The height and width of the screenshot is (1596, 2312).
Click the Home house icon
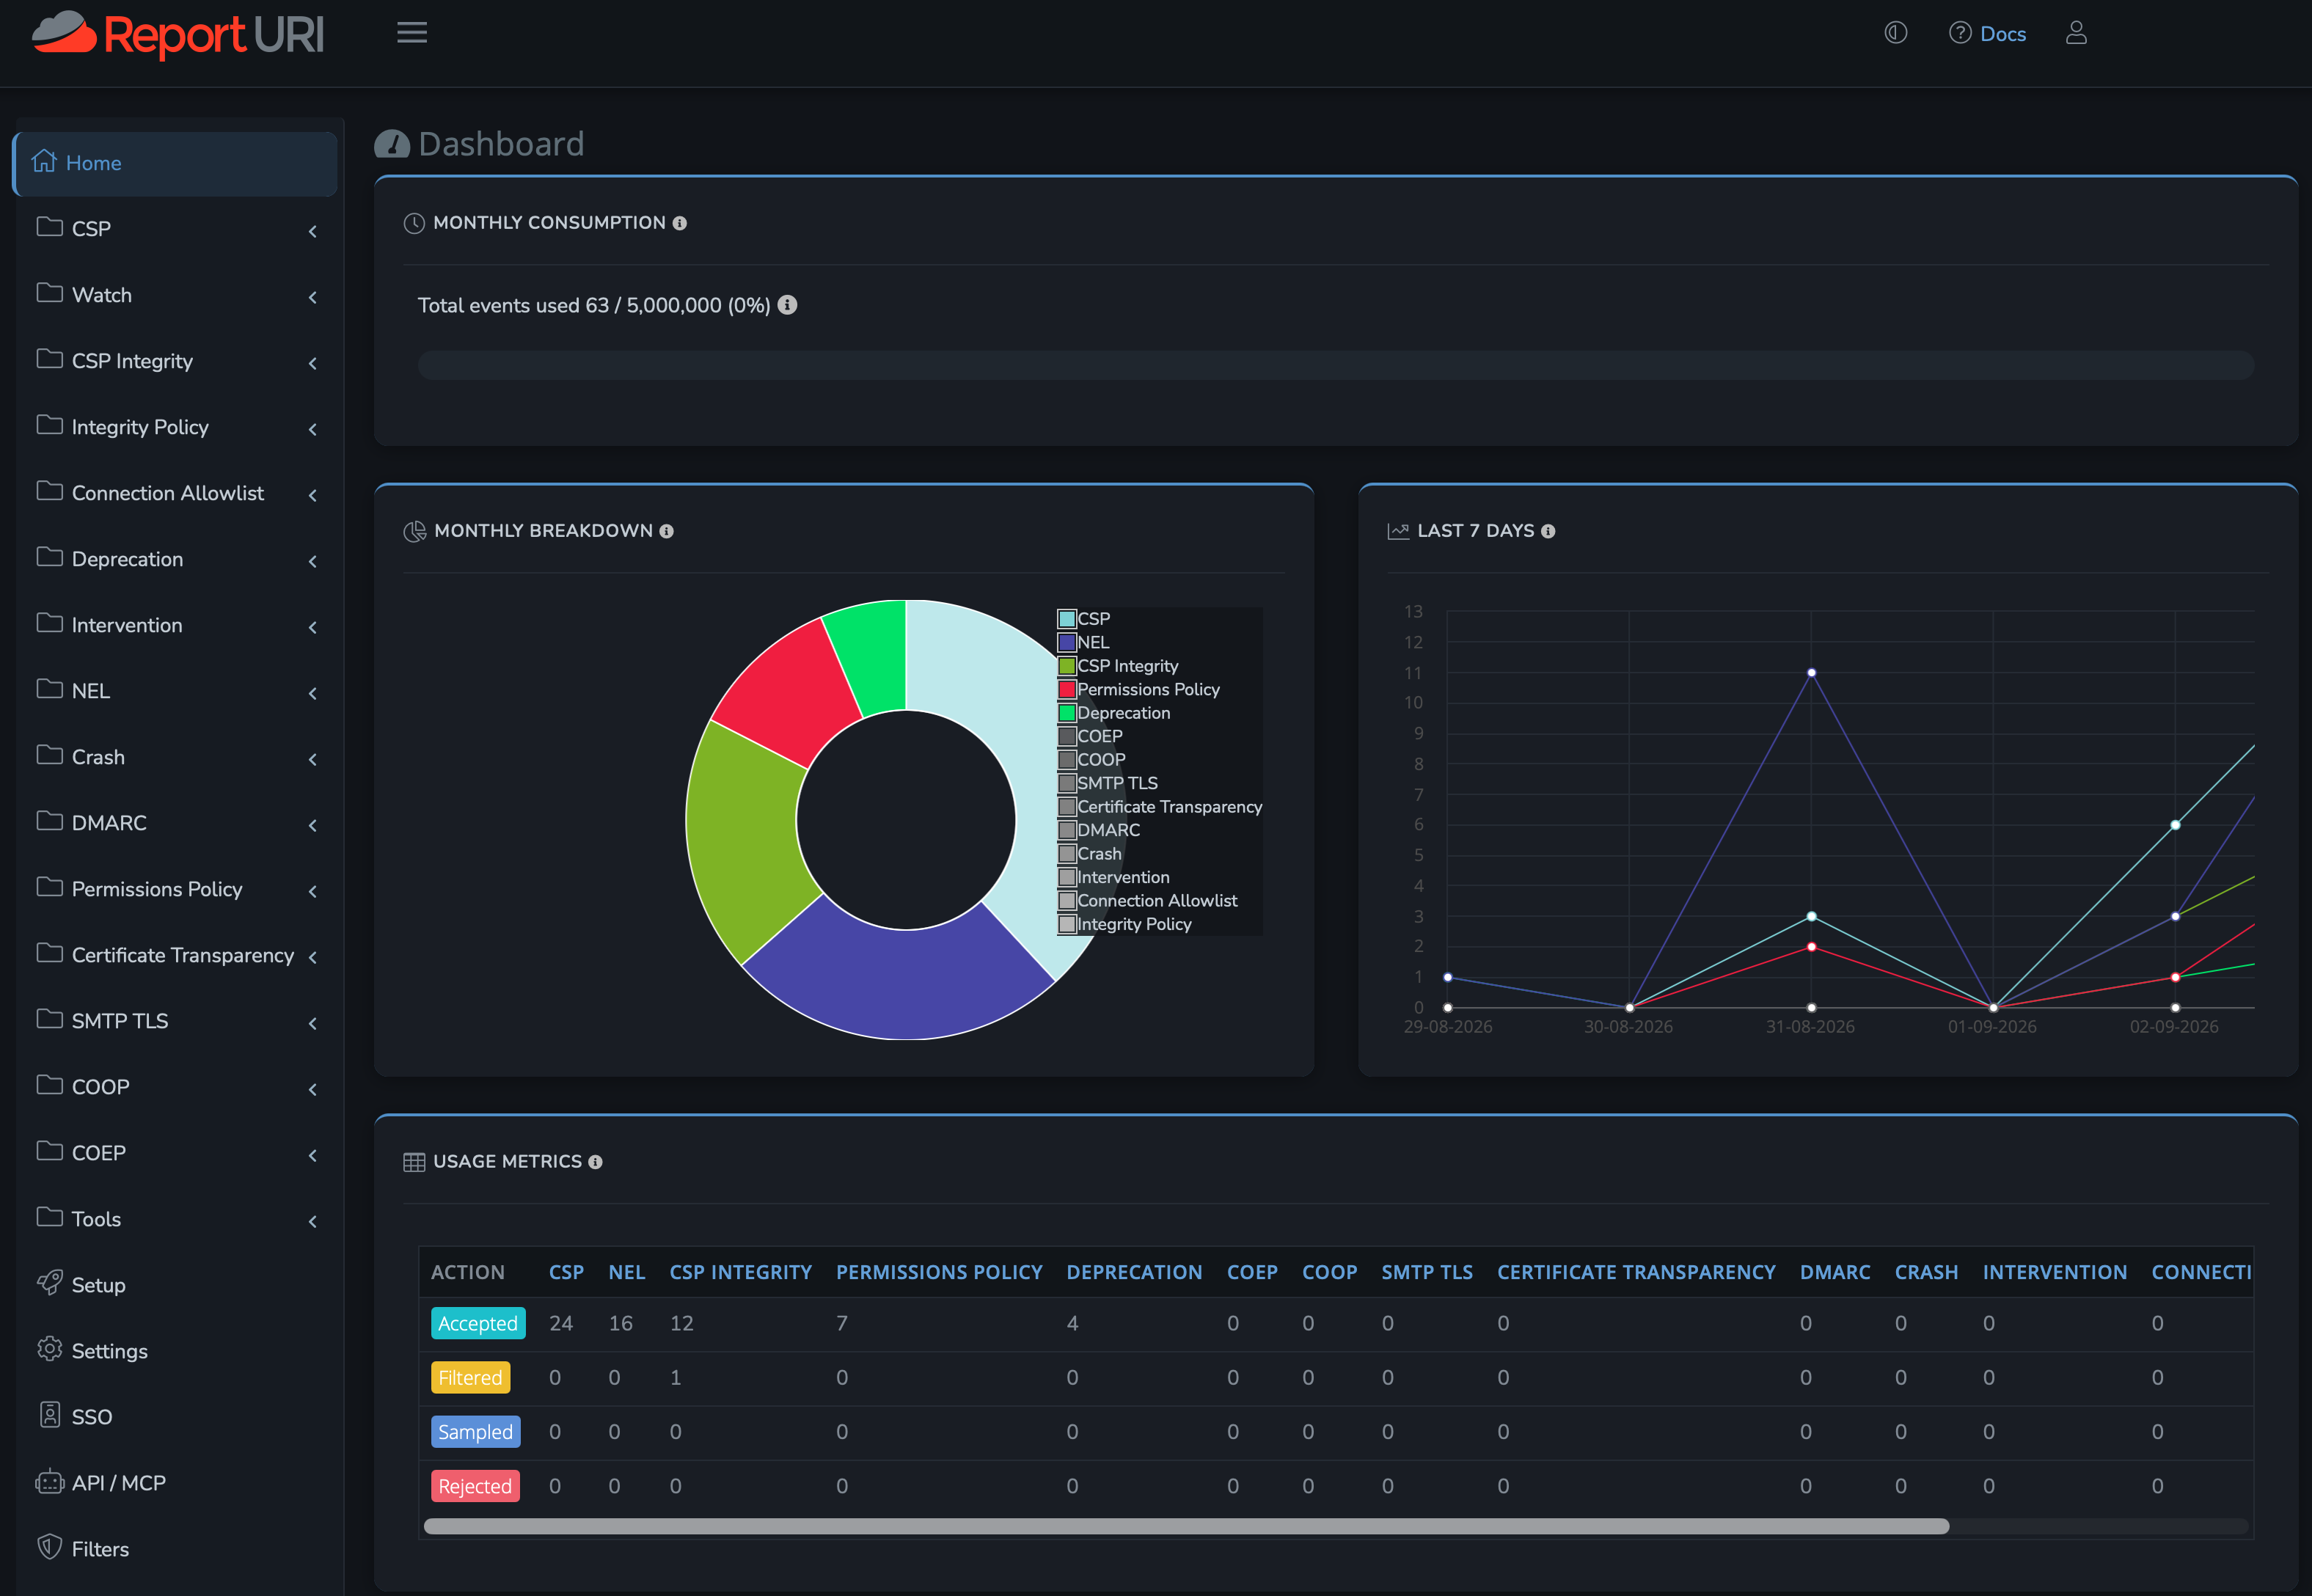tap(44, 161)
